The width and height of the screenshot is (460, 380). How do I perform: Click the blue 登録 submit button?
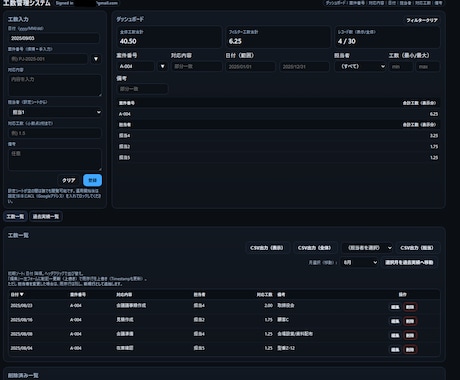click(92, 180)
